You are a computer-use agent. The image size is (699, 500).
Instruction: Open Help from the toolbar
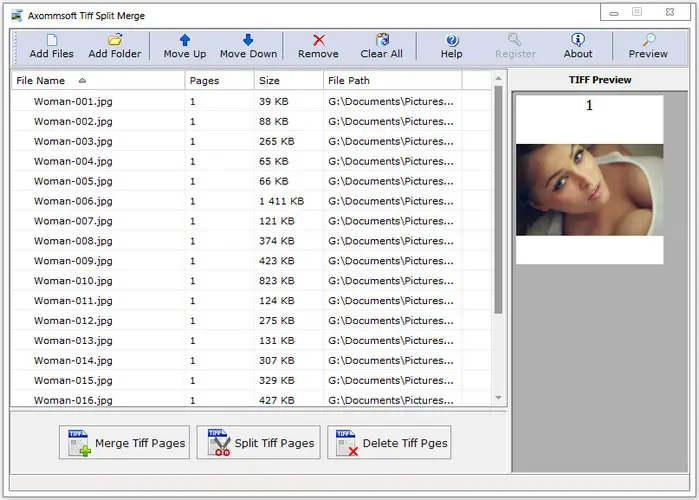pos(451,46)
